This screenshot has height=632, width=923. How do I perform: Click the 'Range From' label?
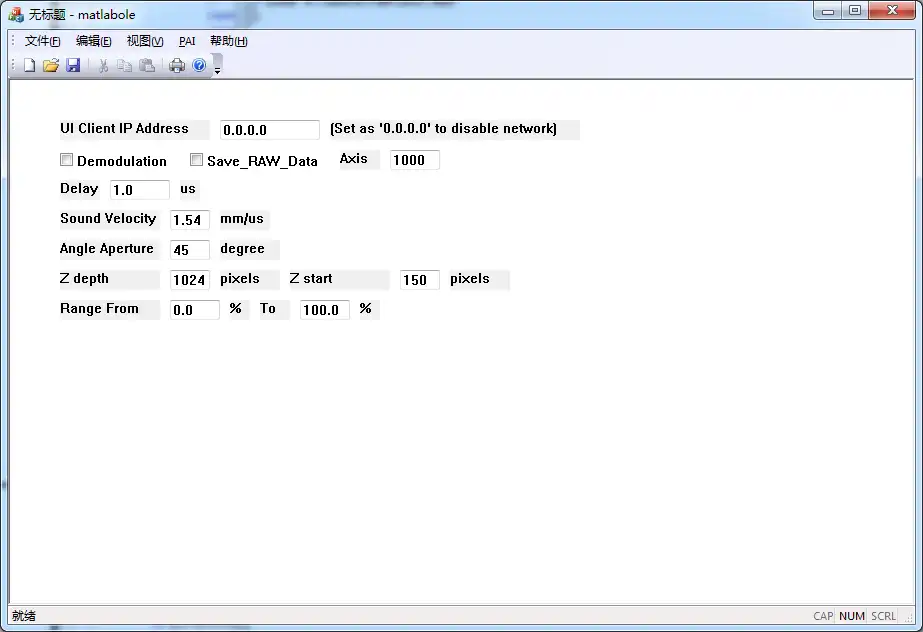pos(99,309)
